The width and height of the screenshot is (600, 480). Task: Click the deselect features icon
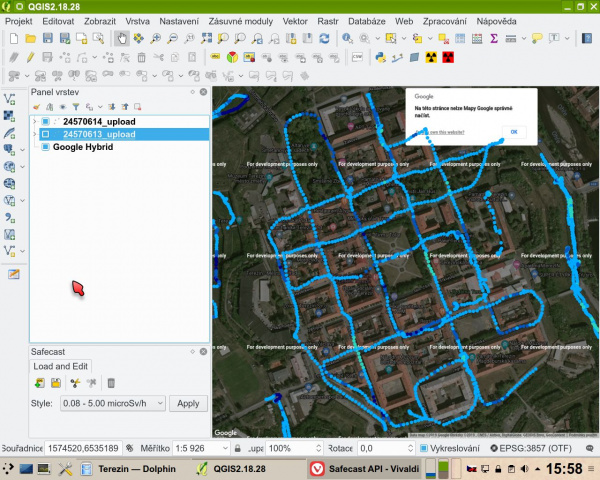pyautogui.click(x=443, y=38)
